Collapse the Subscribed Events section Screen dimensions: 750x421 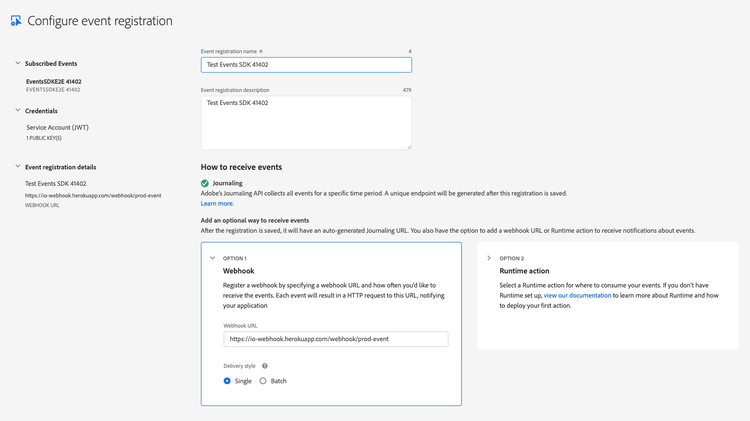point(17,63)
